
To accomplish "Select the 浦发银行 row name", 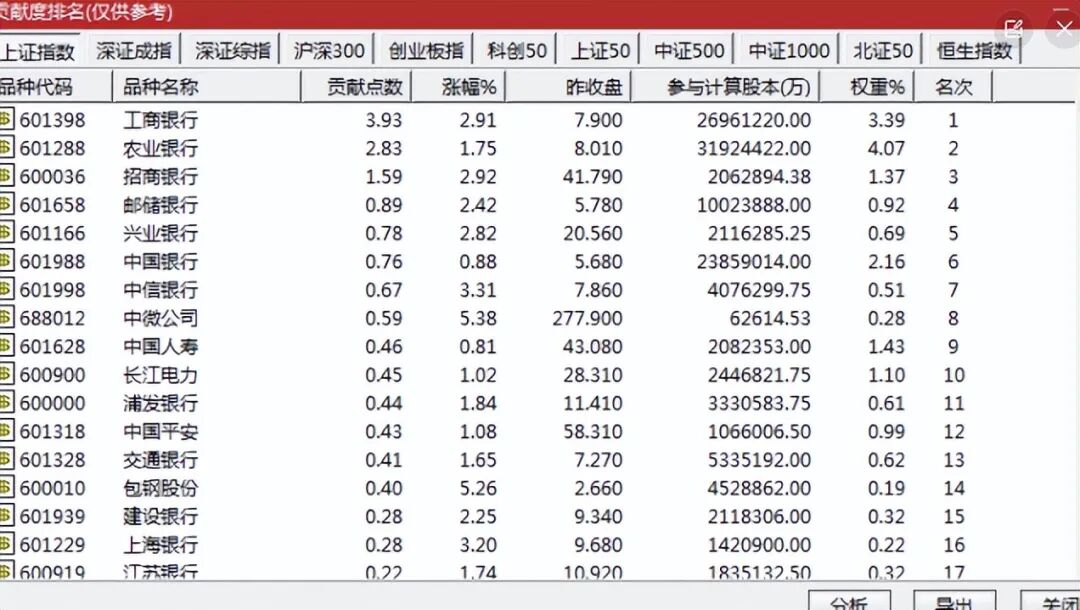I will pyautogui.click(x=160, y=403).
